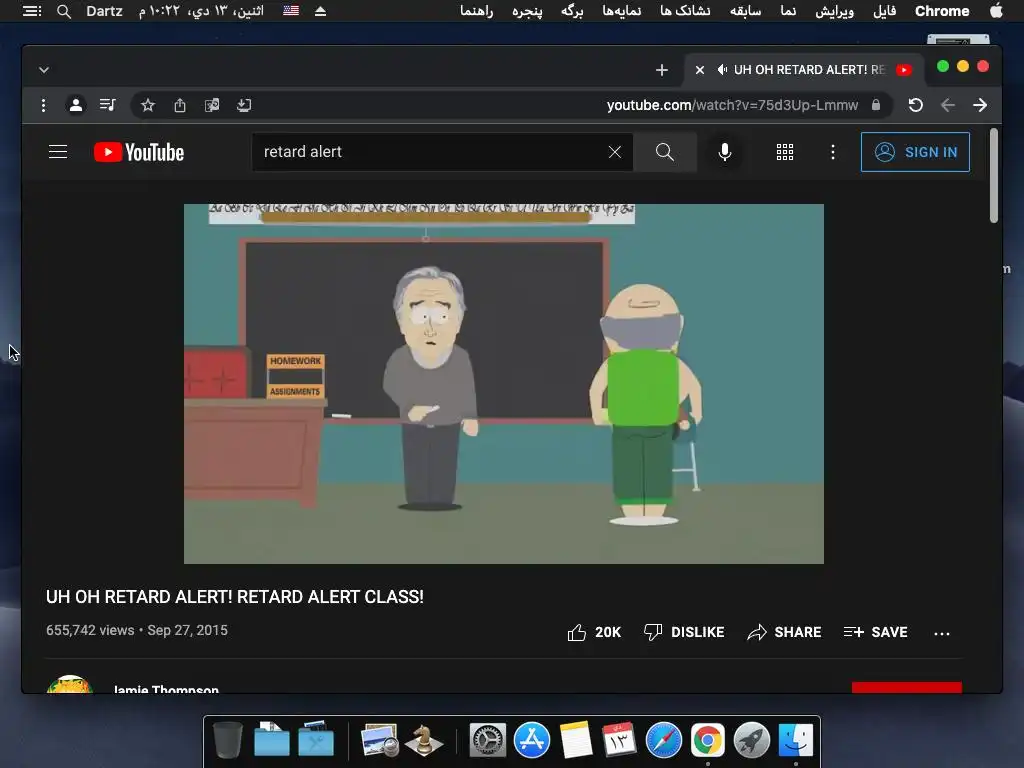This screenshot has width=1024, height=768.
Task: Open the translate page icon in the address bar
Action: pyautogui.click(x=212, y=105)
